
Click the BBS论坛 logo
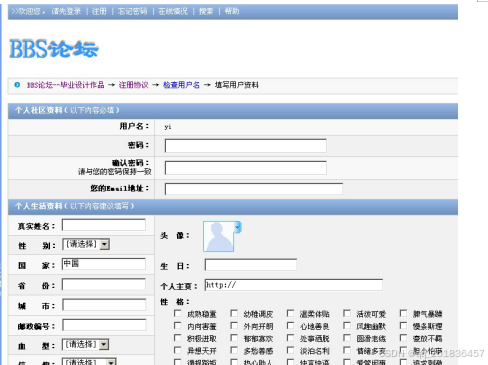pyautogui.click(x=54, y=49)
